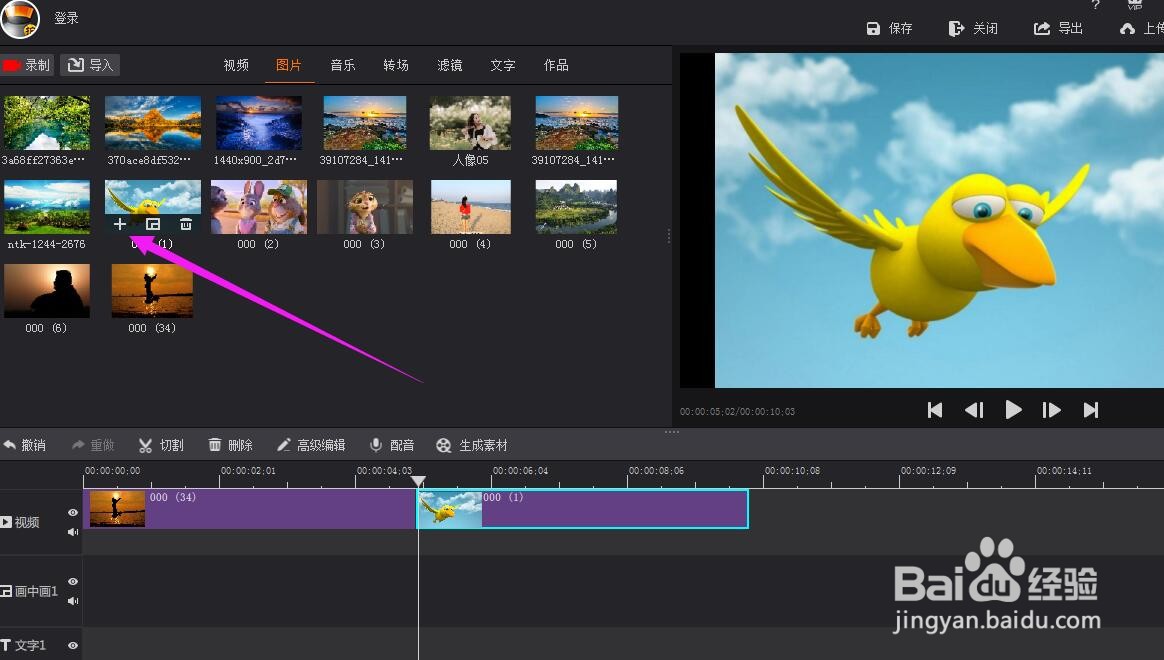Screen dimensions: 1164x660
Task: Click trash icon on bird thumbnail
Action: tap(186, 223)
